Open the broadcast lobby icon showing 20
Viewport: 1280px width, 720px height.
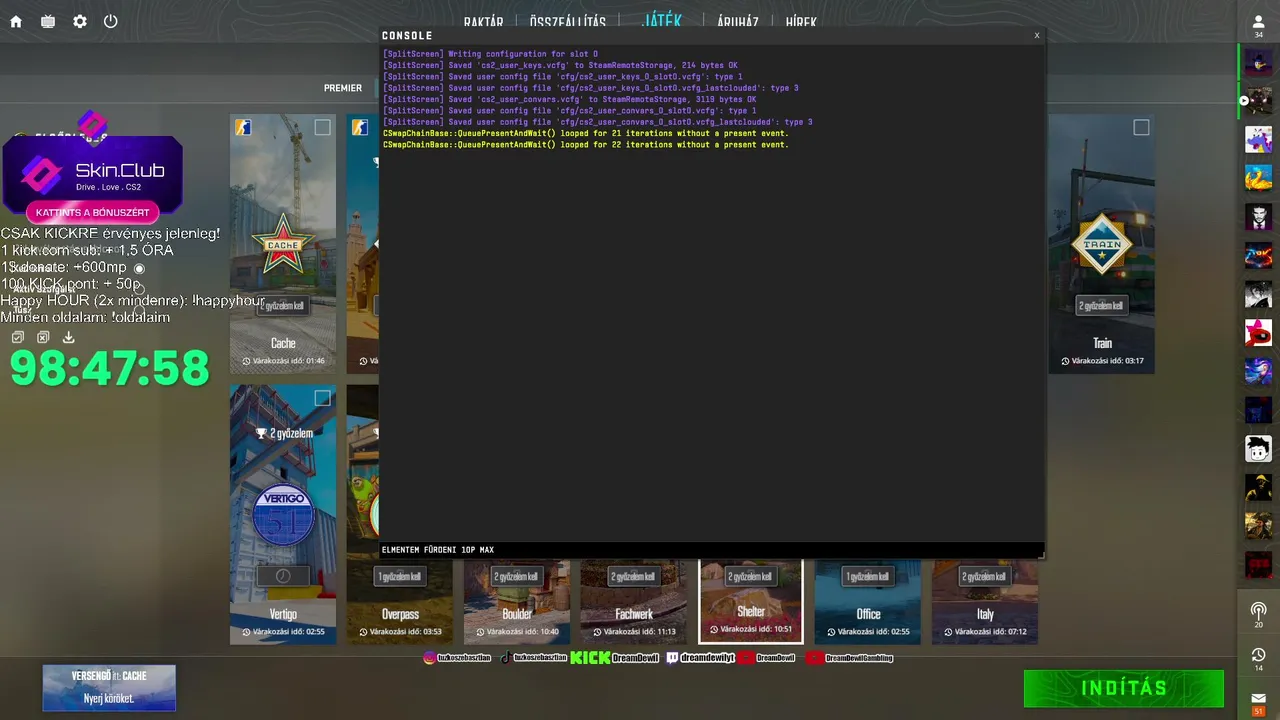point(1258,614)
